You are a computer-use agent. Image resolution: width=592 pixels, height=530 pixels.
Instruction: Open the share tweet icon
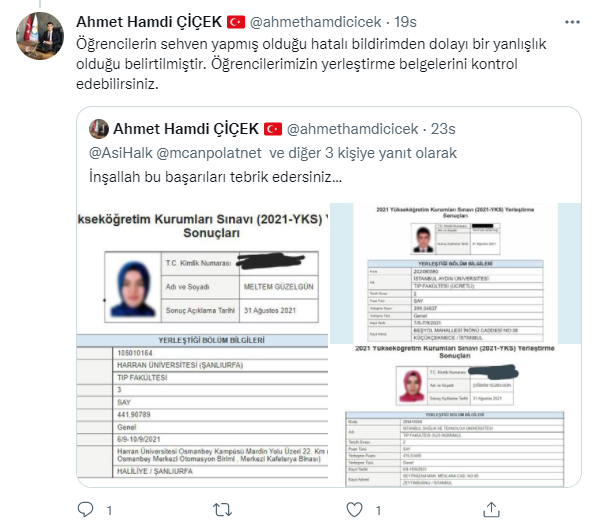[491, 509]
